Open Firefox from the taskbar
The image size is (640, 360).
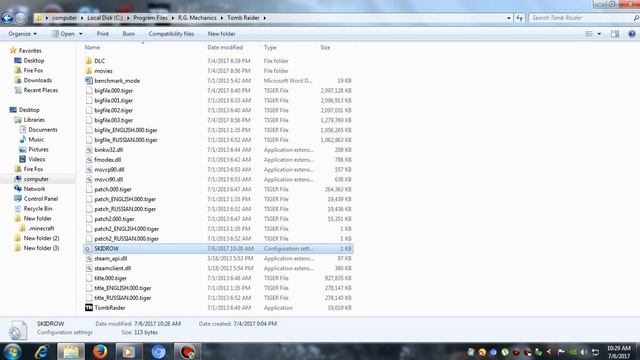click(x=100, y=351)
